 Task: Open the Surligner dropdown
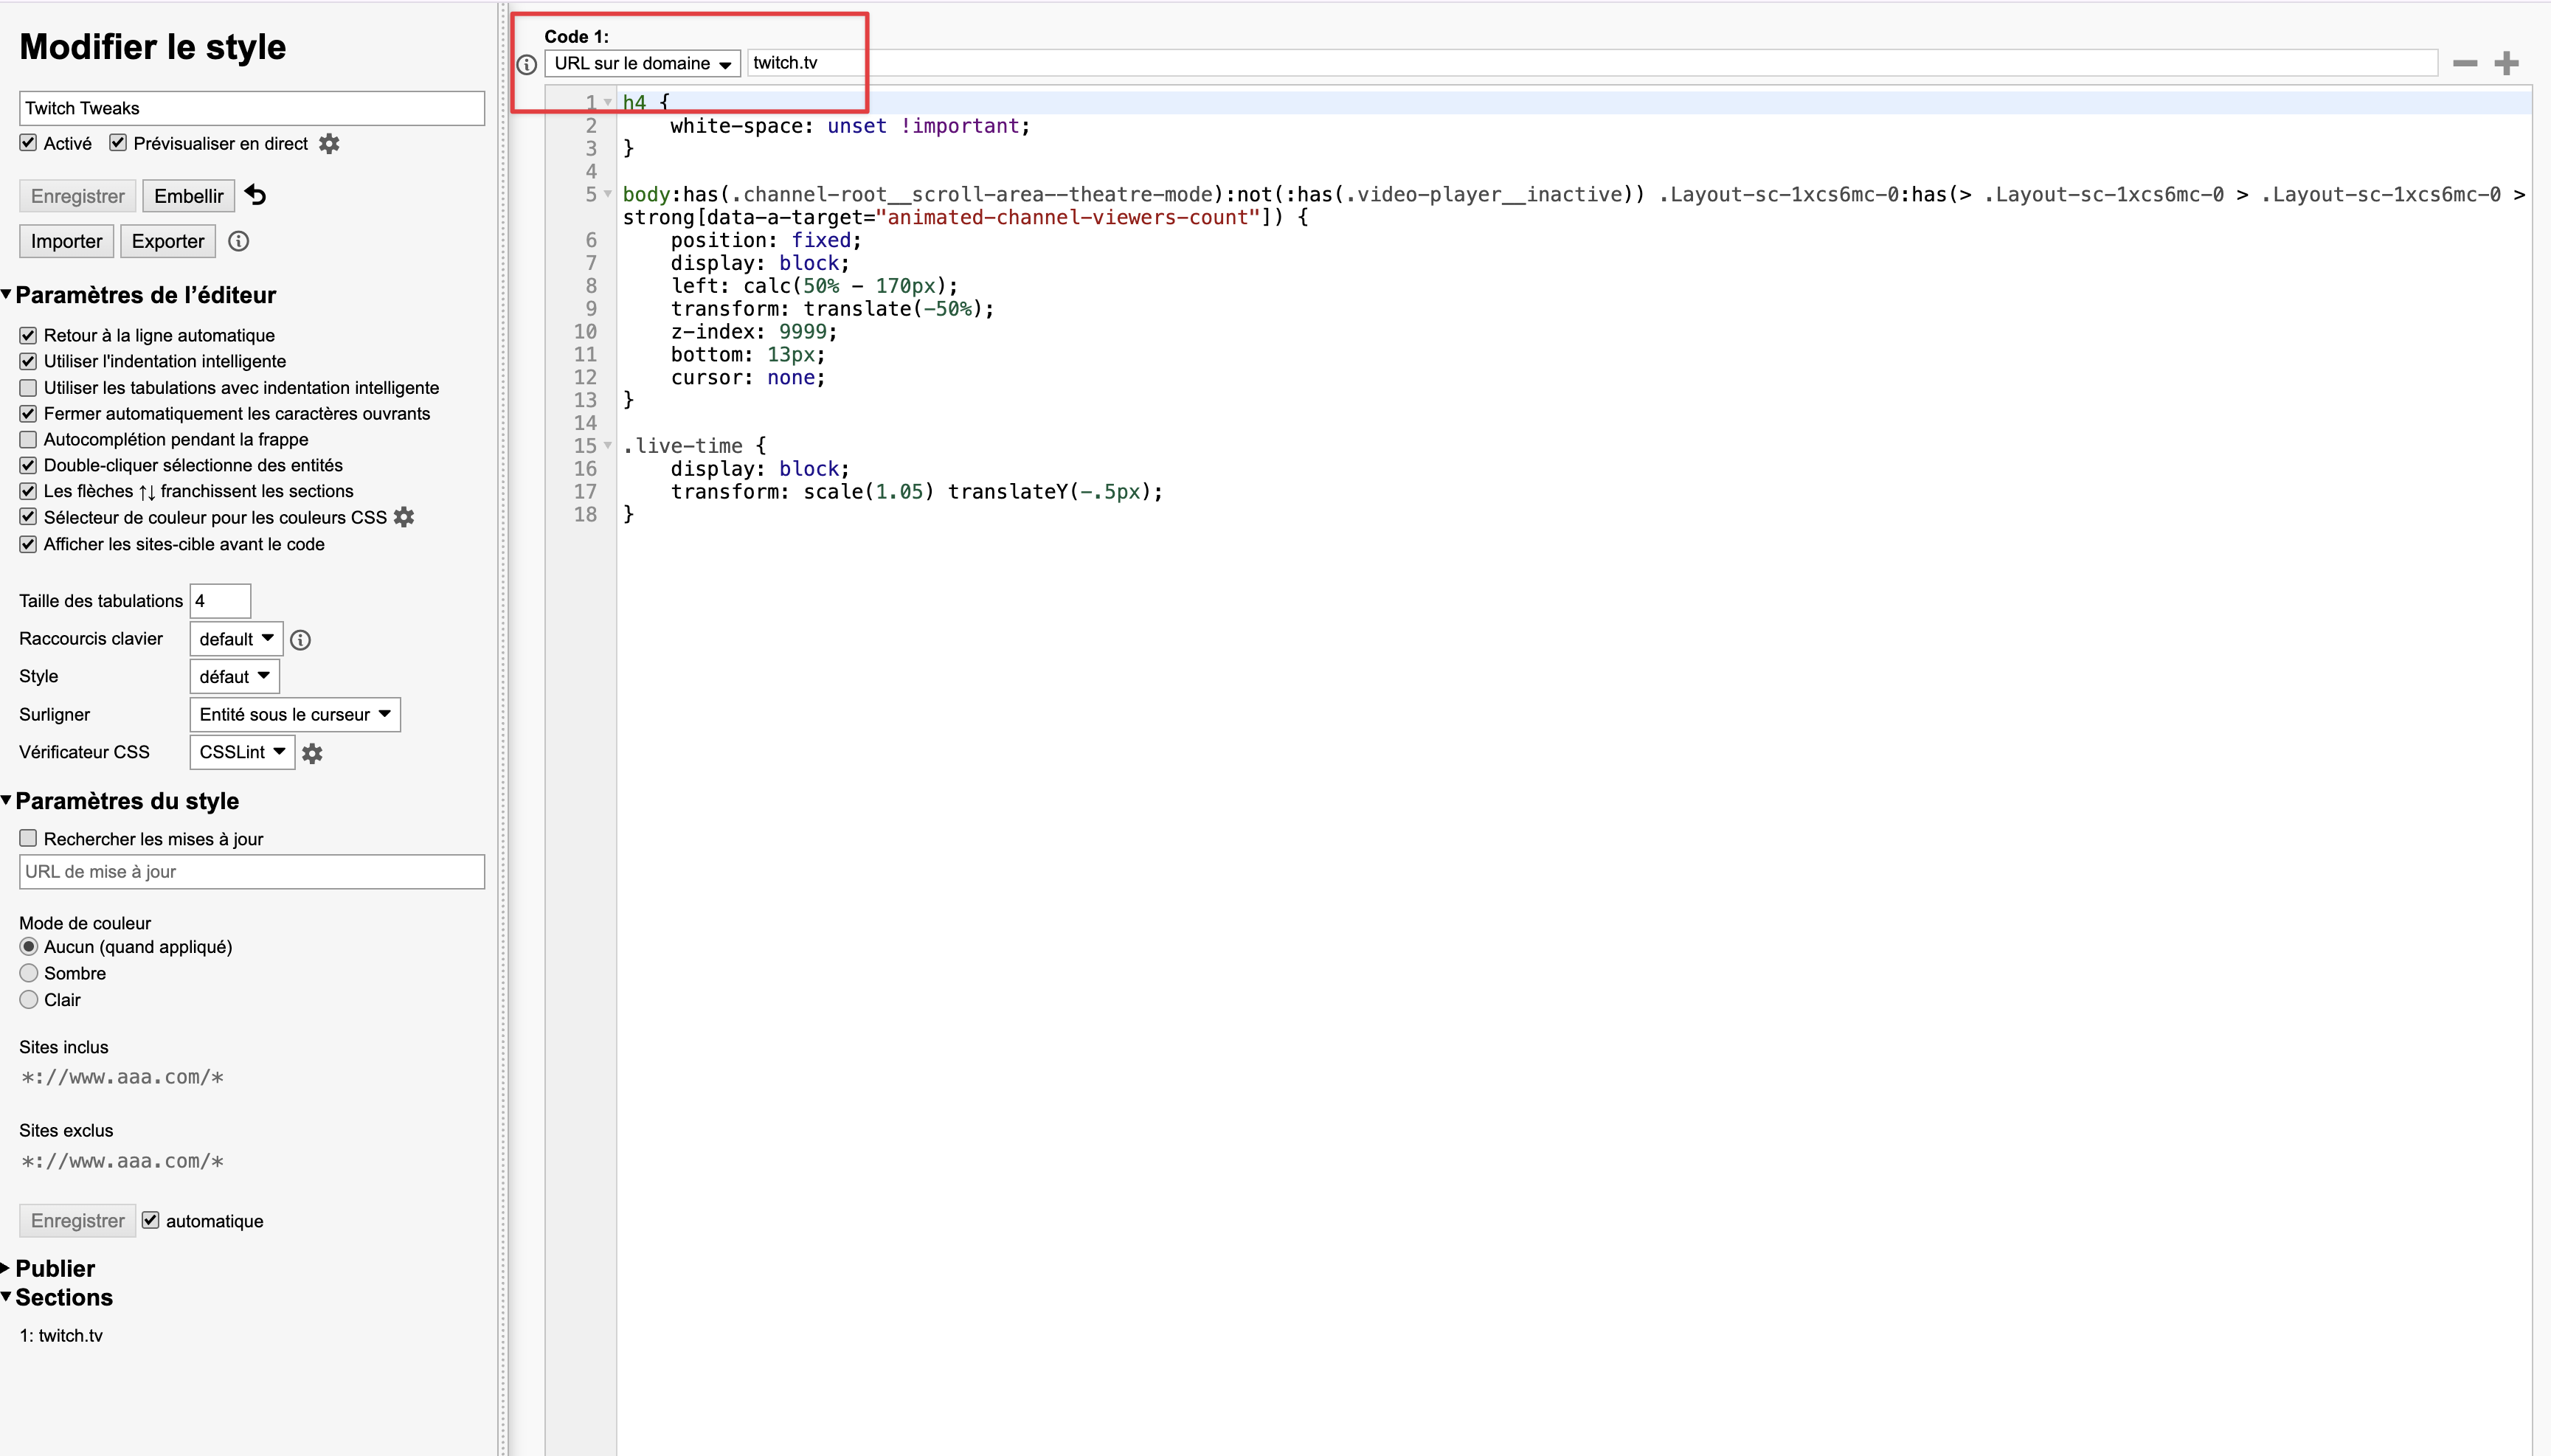(x=294, y=714)
